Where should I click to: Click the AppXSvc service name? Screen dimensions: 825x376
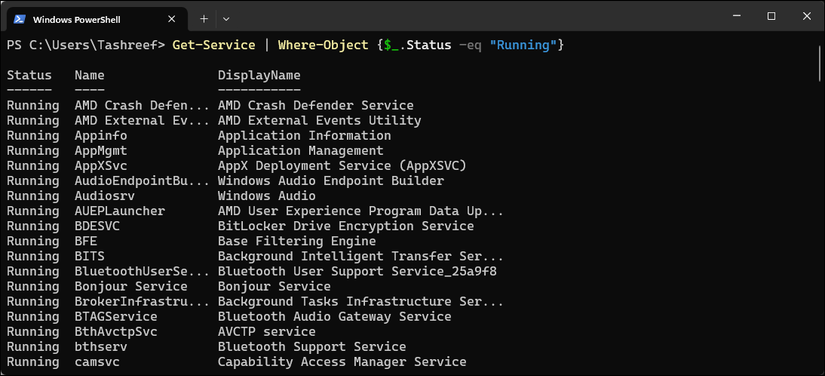(101, 166)
